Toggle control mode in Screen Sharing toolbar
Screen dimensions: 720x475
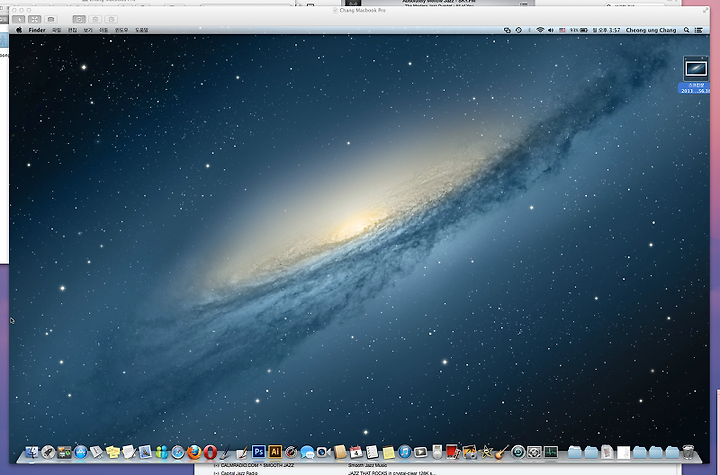18,19
